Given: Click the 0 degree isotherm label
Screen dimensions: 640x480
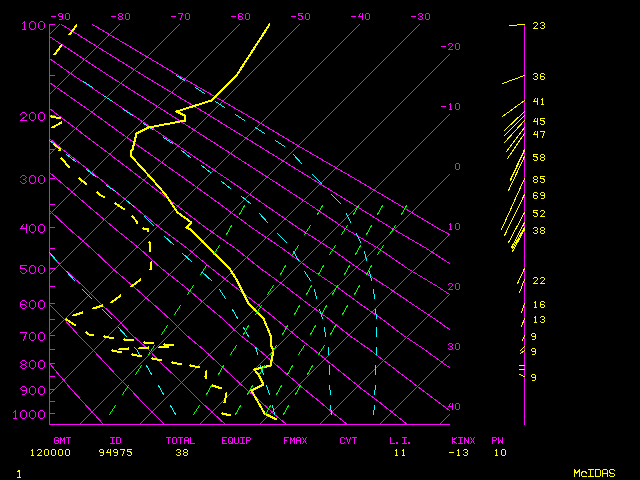Looking at the screenshot, I should coord(457,167).
